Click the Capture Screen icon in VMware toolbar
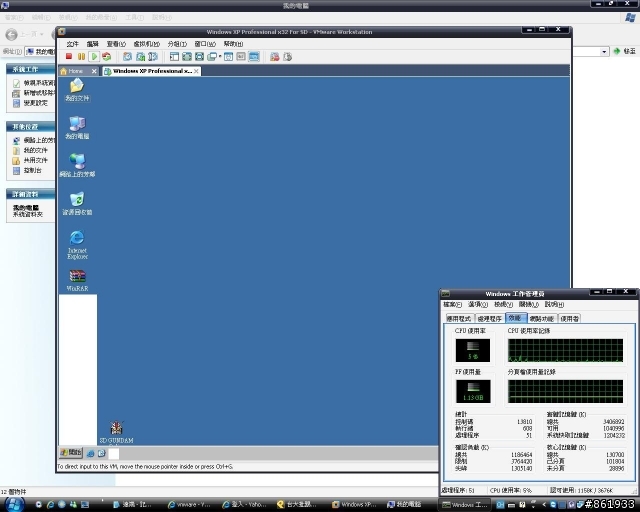This screenshot has height=512, width=640. tap(275, 57)
